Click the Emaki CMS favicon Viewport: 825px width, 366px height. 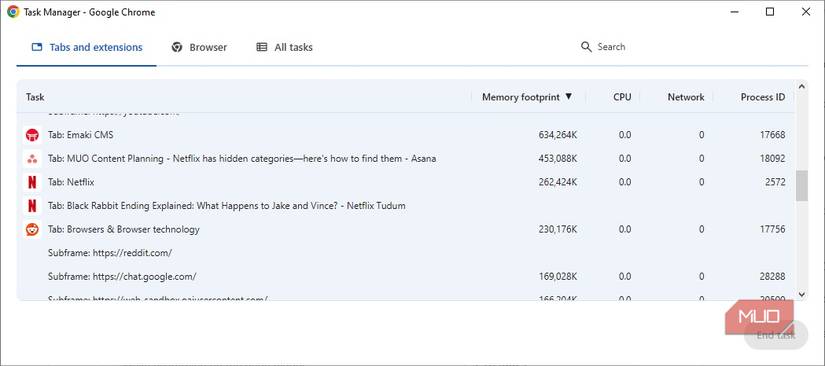click(32, 135)
